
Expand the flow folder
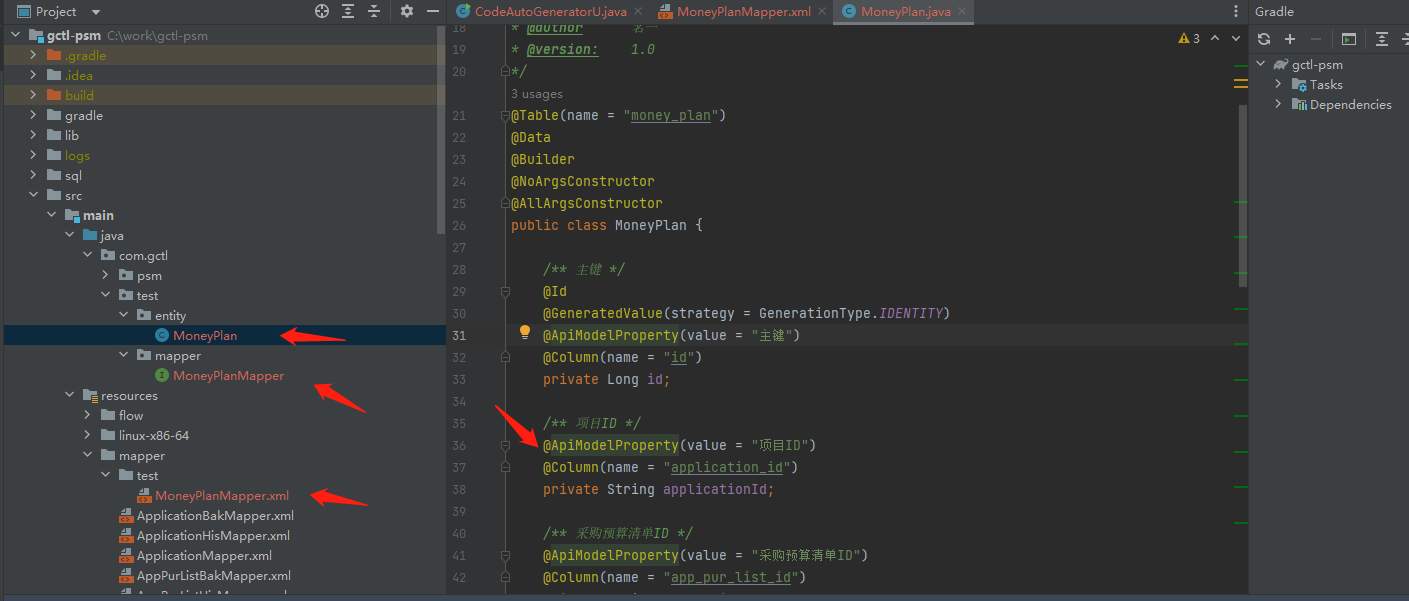point(88,416)
